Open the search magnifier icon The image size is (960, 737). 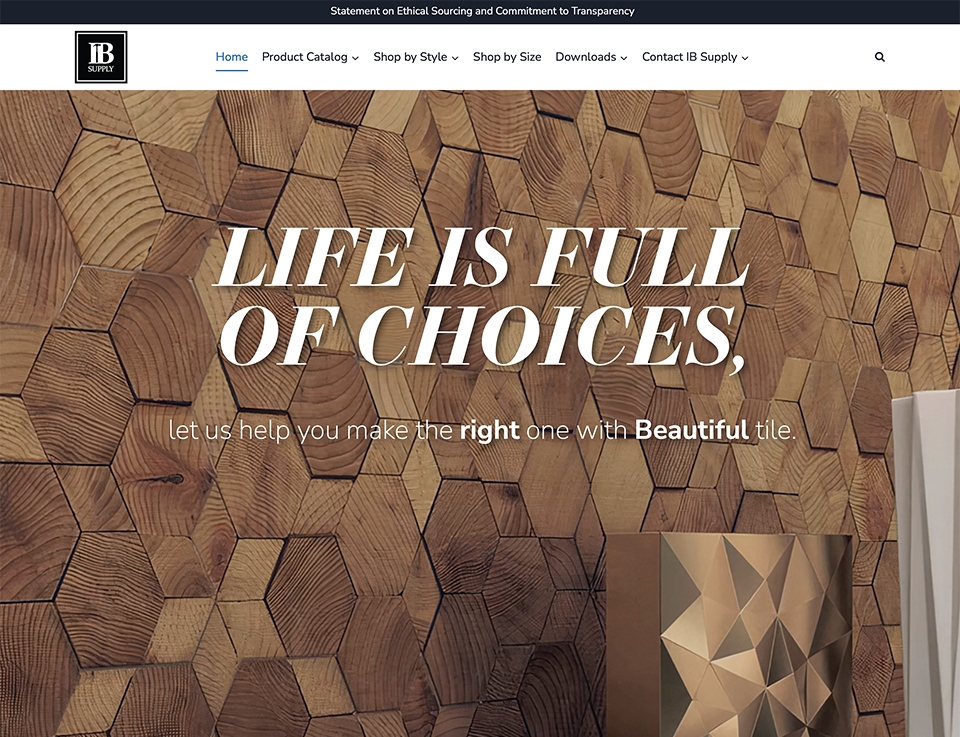(880, 57)
